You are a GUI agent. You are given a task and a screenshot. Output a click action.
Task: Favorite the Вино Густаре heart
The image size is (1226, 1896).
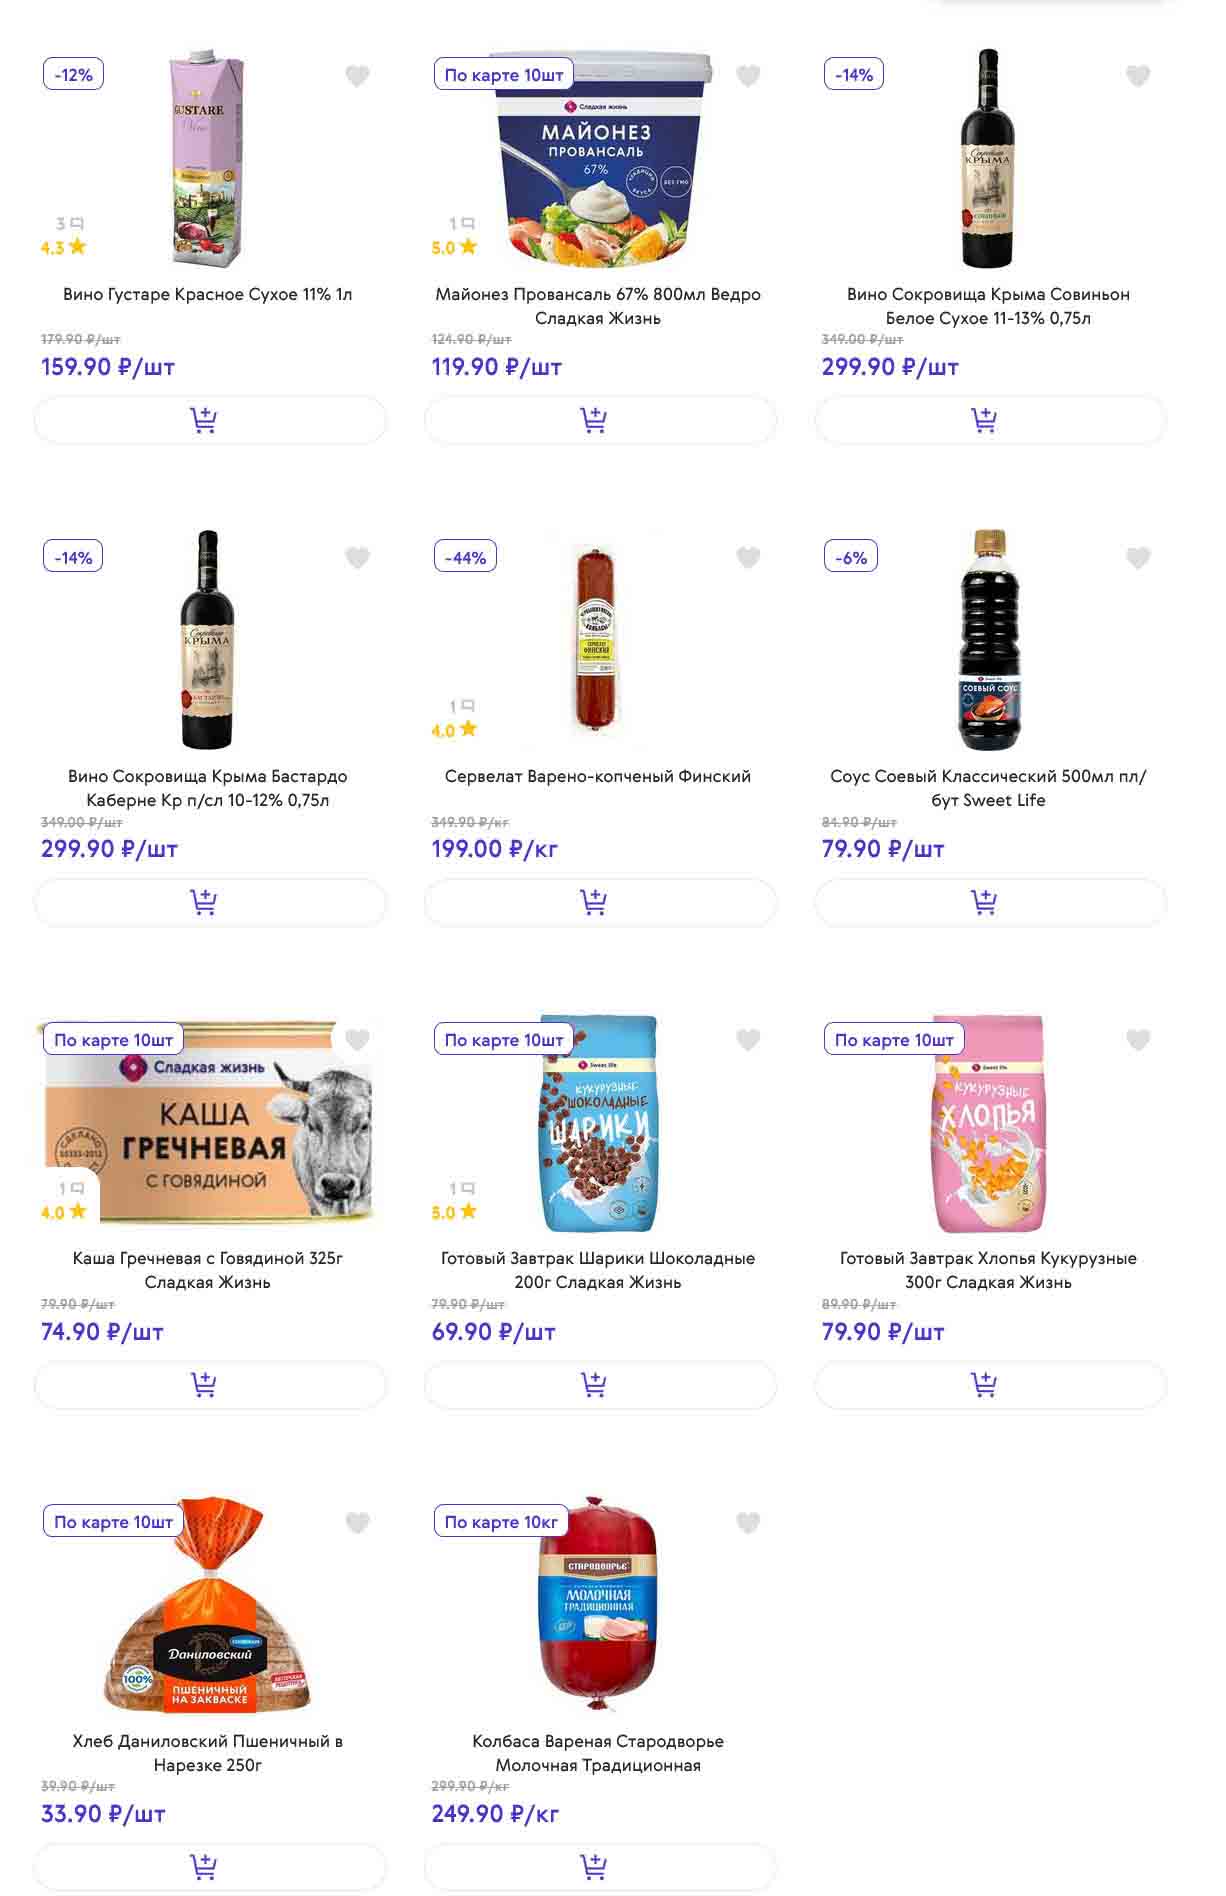point(357,76)
